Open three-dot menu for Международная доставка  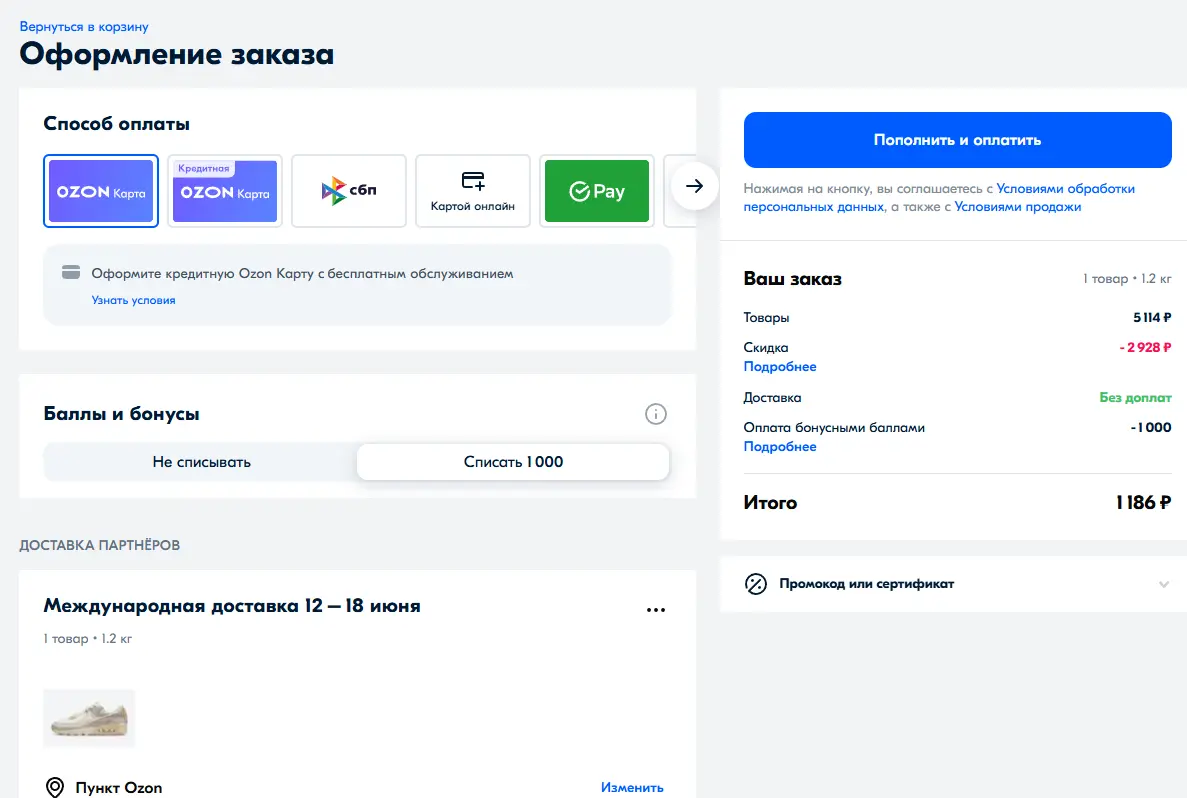pyautogui.click(x=656, y=609)
